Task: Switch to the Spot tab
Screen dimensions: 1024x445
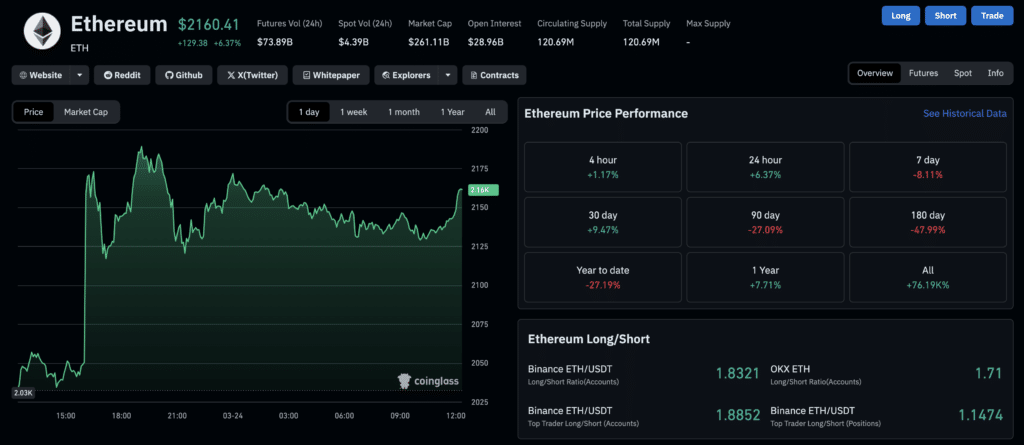Action: (963, 73)
